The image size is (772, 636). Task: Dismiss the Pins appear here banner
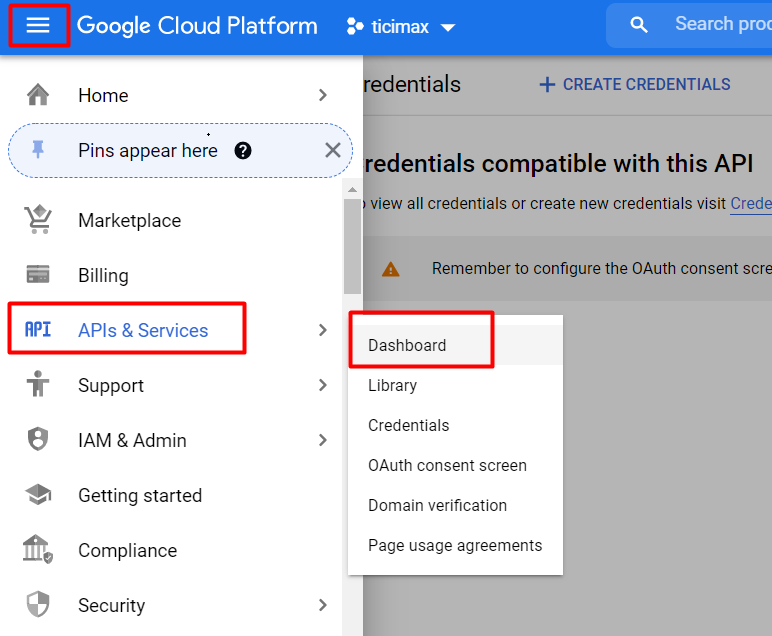tap(333, 150)
